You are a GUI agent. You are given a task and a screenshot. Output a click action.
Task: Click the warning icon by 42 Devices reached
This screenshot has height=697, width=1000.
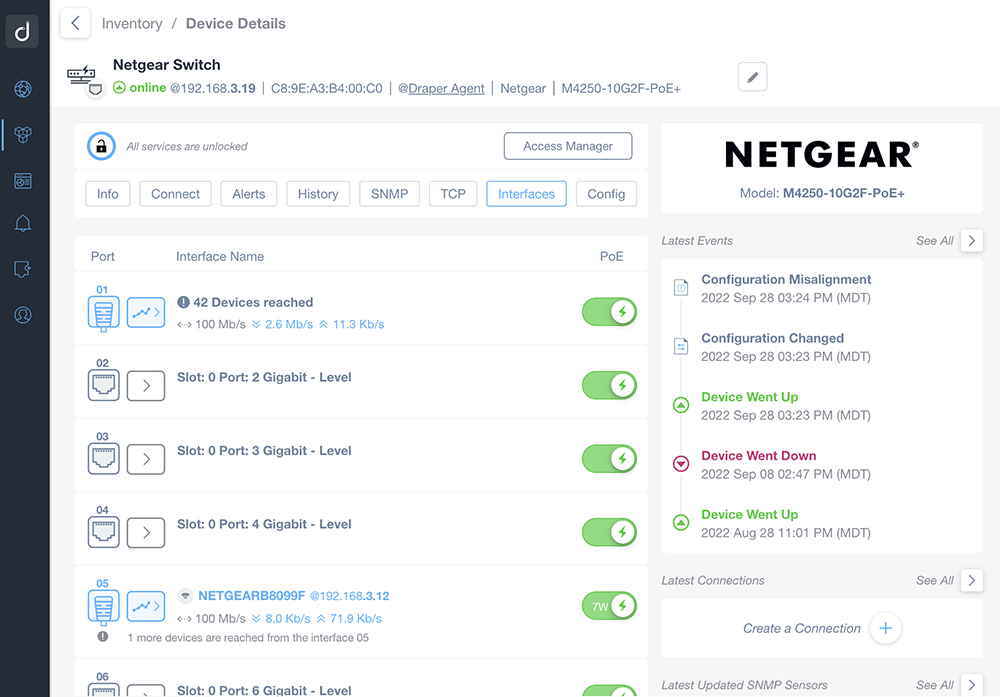coord(184,302)
